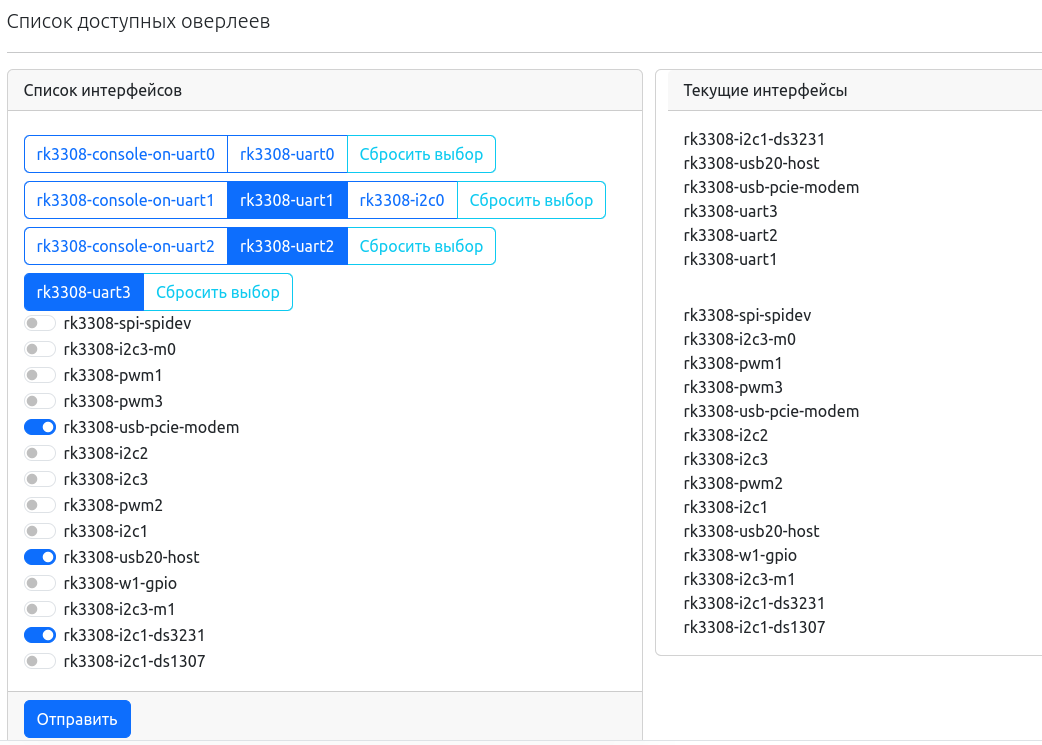The height and width of the screenshot is (745, 1042).
Task: Select the rk3308-console-on-uart0 option
Action: point(126,154)
